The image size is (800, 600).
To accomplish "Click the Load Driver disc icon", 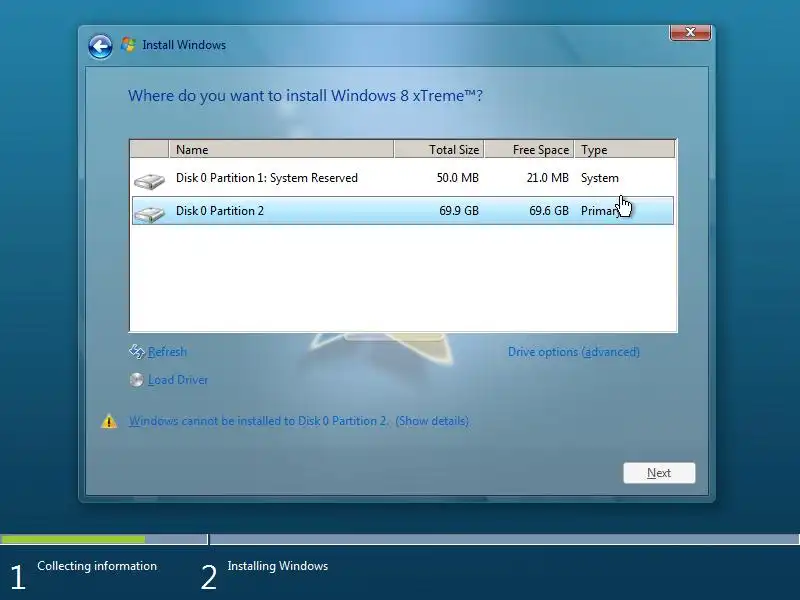I will coord(136,380).
